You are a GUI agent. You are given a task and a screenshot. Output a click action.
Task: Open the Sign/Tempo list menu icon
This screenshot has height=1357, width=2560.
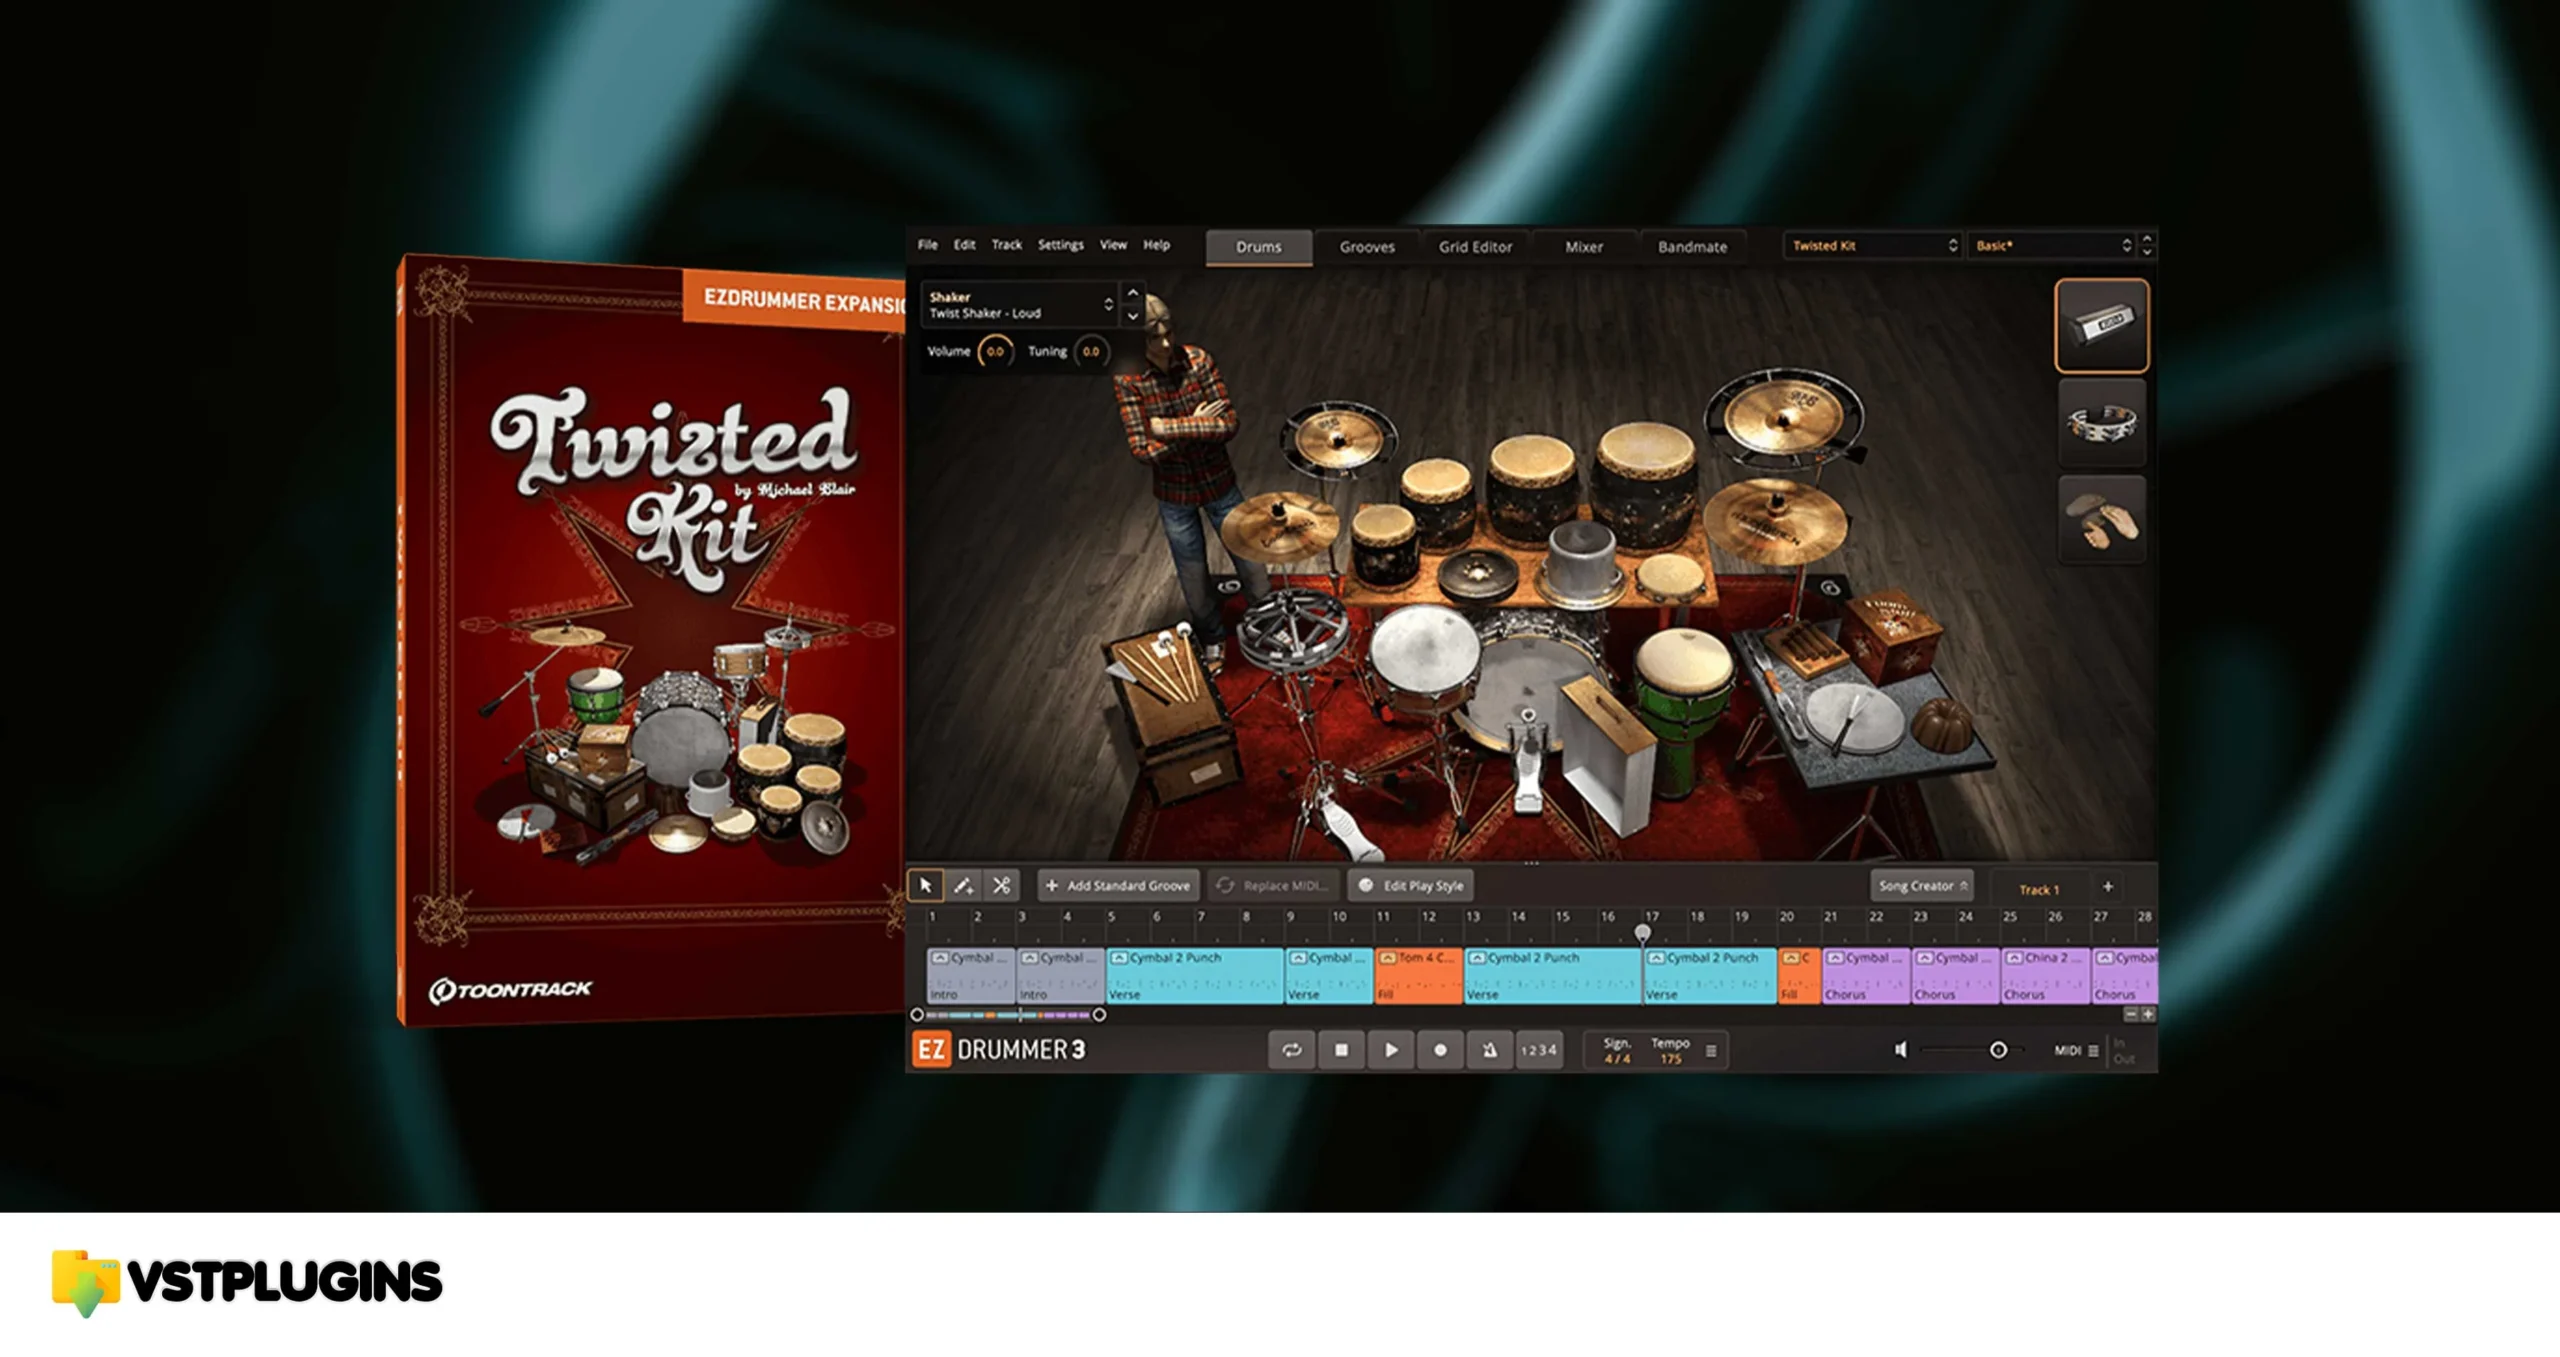1711,1051
